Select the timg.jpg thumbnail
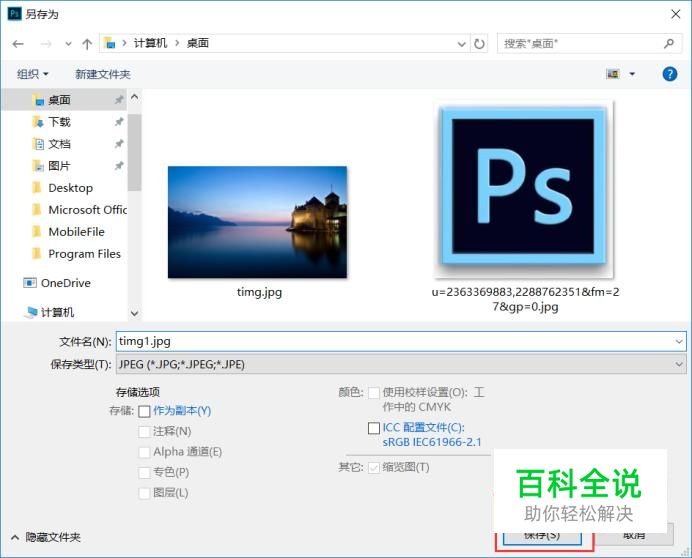Screen dimensions: 692x558 257,222
